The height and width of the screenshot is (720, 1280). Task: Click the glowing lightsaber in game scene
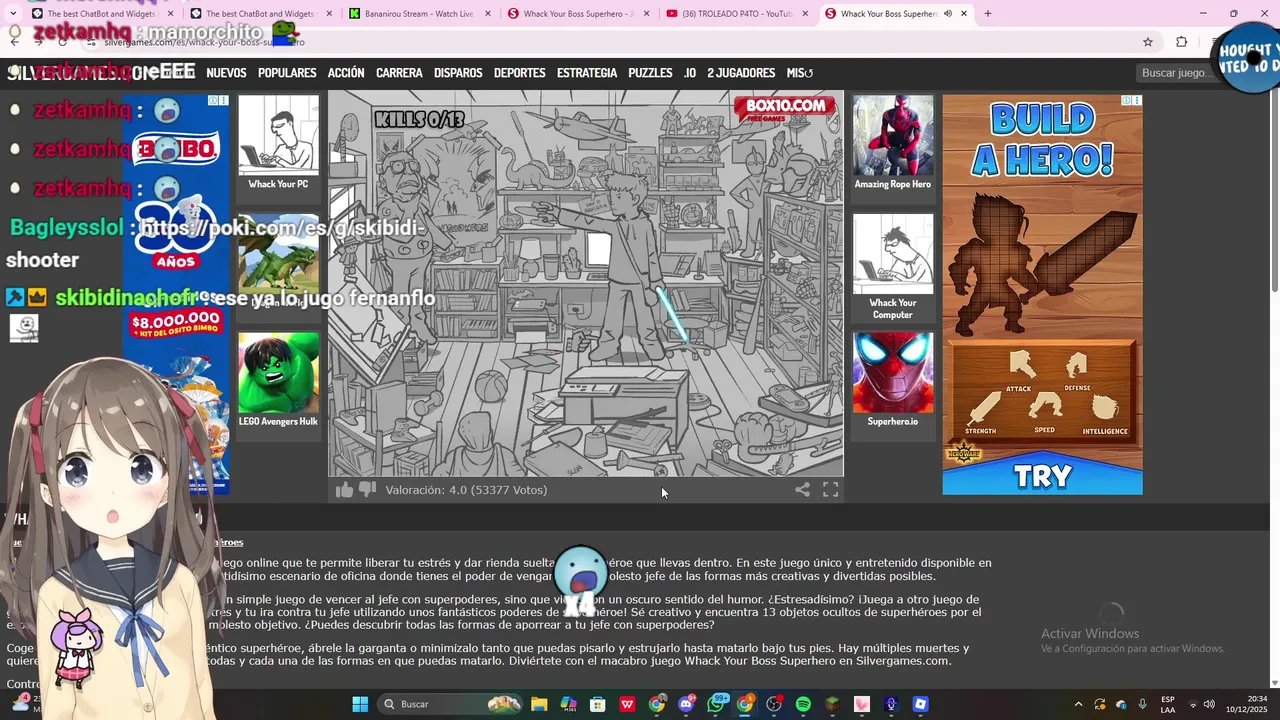[671, 315]
